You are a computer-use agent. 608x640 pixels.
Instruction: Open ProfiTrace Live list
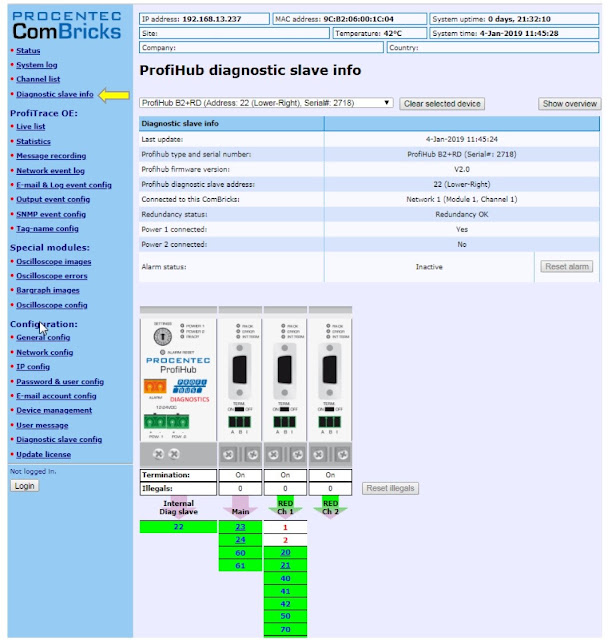click(31, 127)
